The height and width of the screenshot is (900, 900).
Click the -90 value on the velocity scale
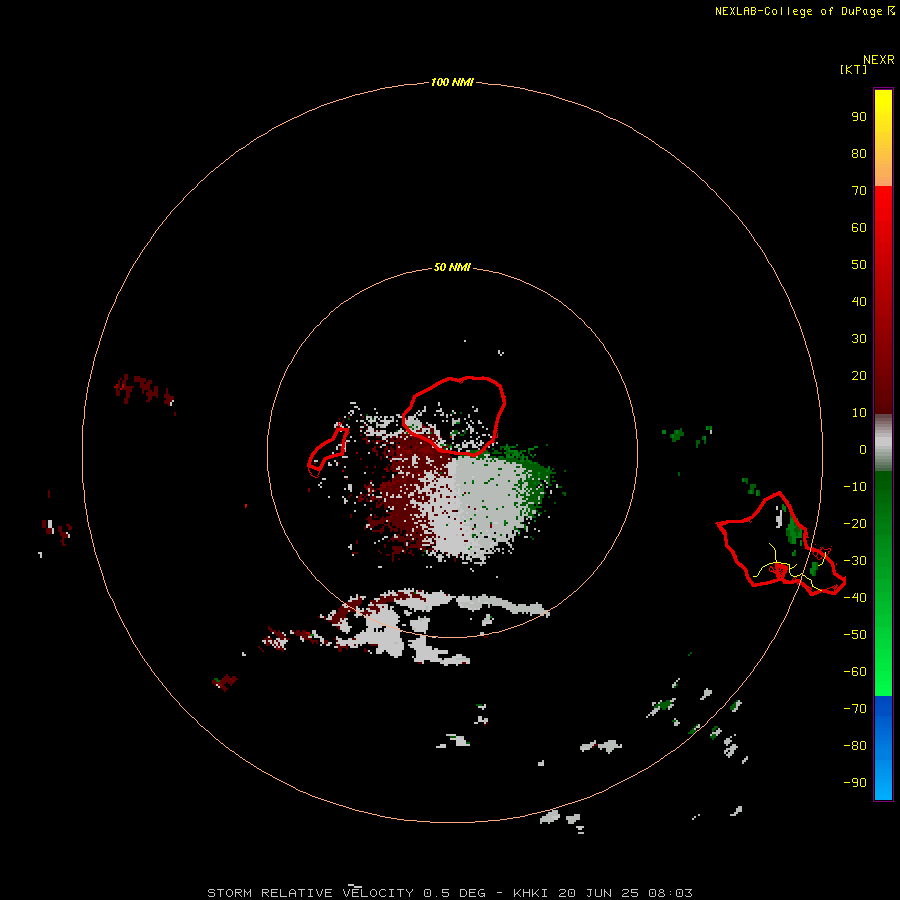(855, 782)
